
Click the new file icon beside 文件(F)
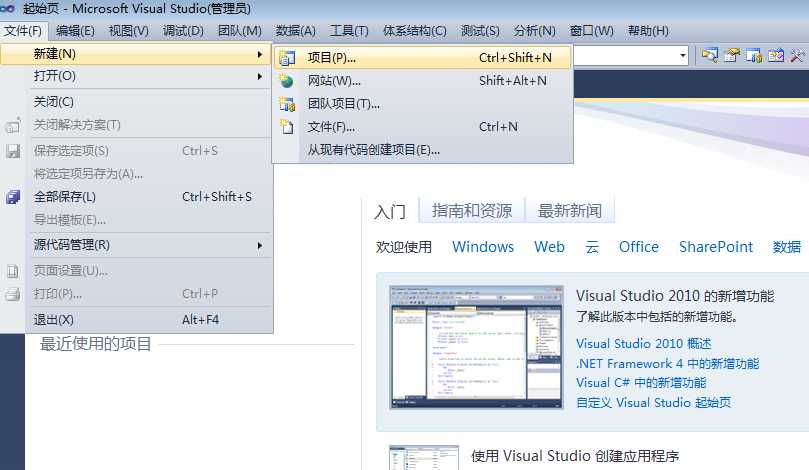tap(286, 127)
